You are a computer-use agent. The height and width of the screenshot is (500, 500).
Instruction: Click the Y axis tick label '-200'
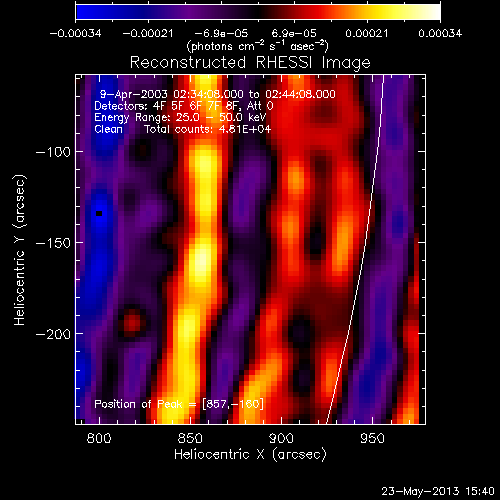pyautogui.click(x=53, y=334)
